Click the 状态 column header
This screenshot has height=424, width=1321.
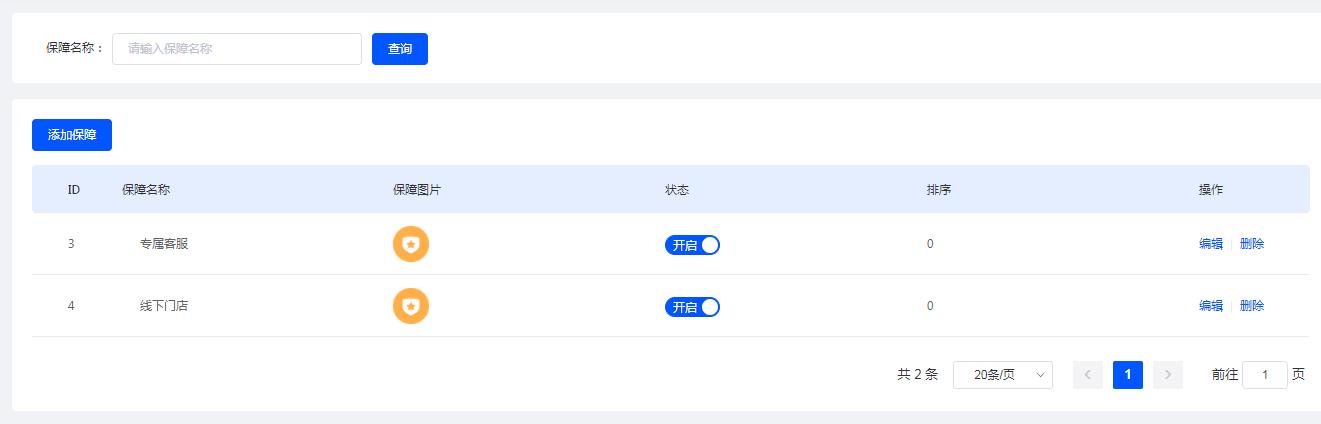click(677, 190)
